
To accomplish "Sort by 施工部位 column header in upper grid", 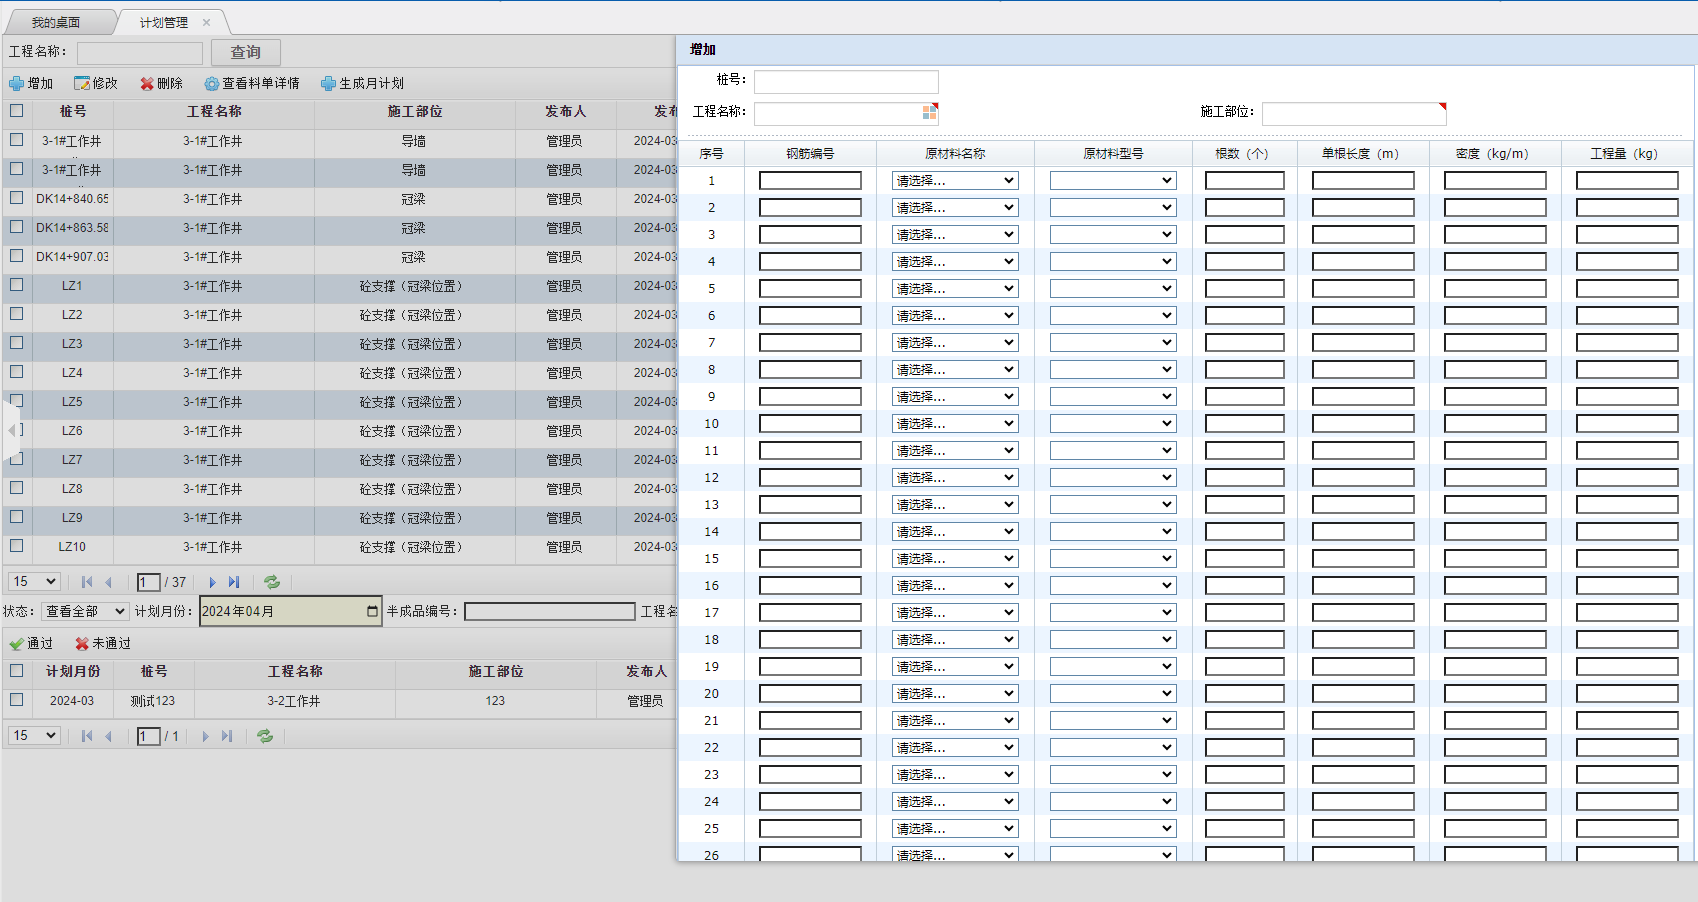I will [415, 112].
